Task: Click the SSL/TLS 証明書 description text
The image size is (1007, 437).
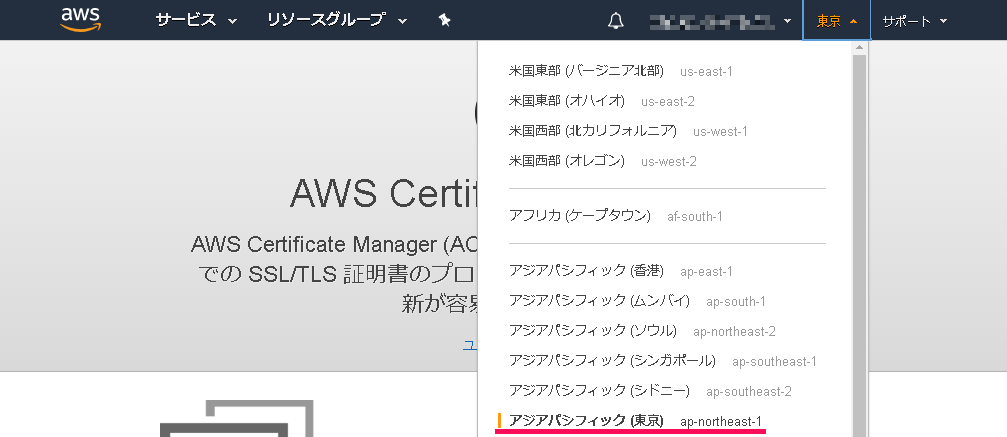Action: pos(337,274)
